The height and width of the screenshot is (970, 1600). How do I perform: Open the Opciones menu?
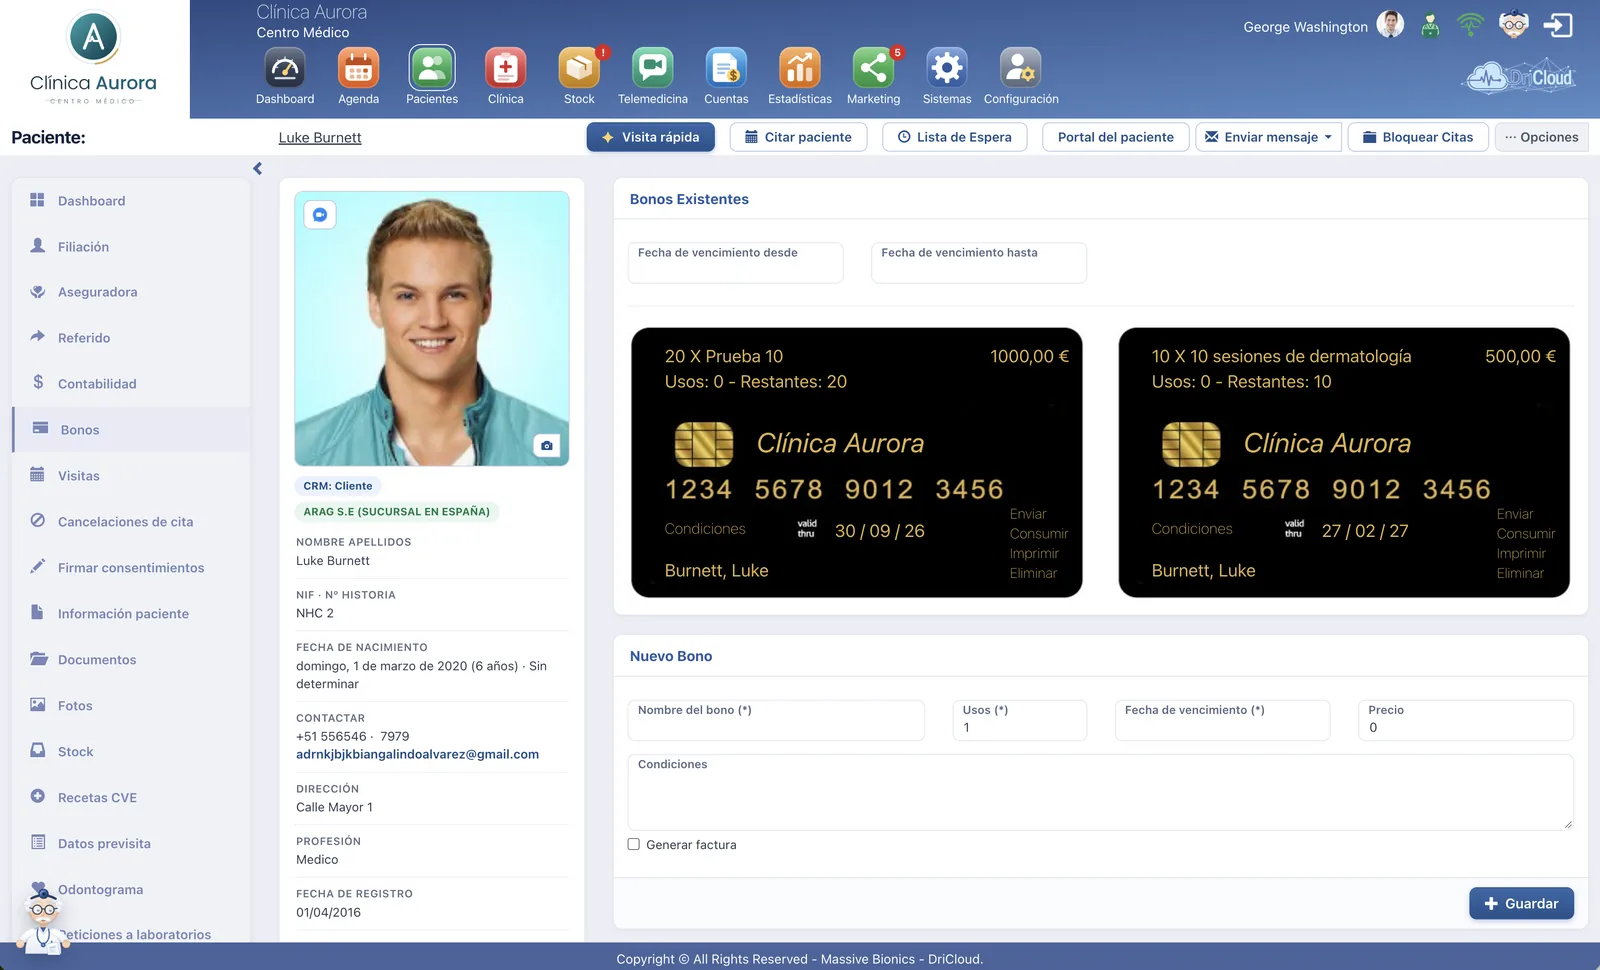pyautogui.click(x=1541, y=137)
